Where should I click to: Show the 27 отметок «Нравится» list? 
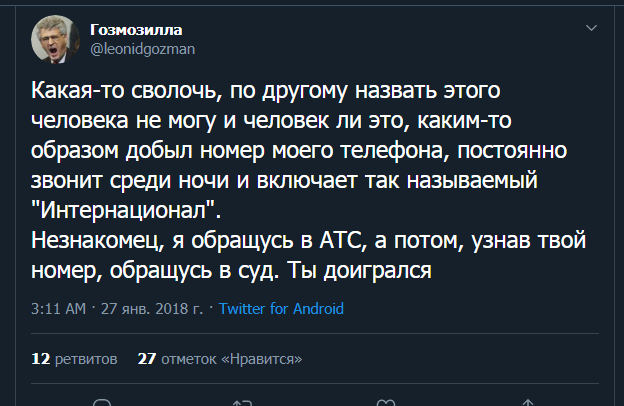219,358
